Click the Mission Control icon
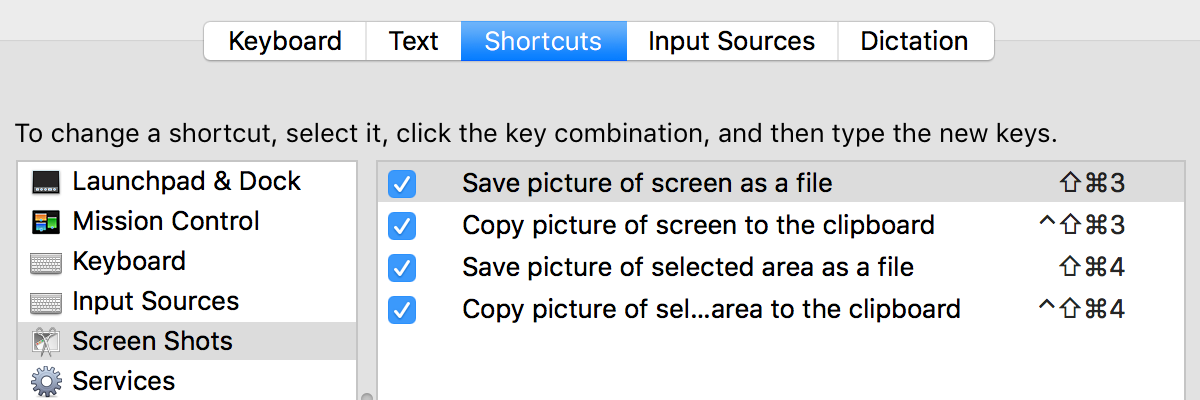The width and height of the screenshot is (1200, 400). pyautogui.click(x=45, y=222)
